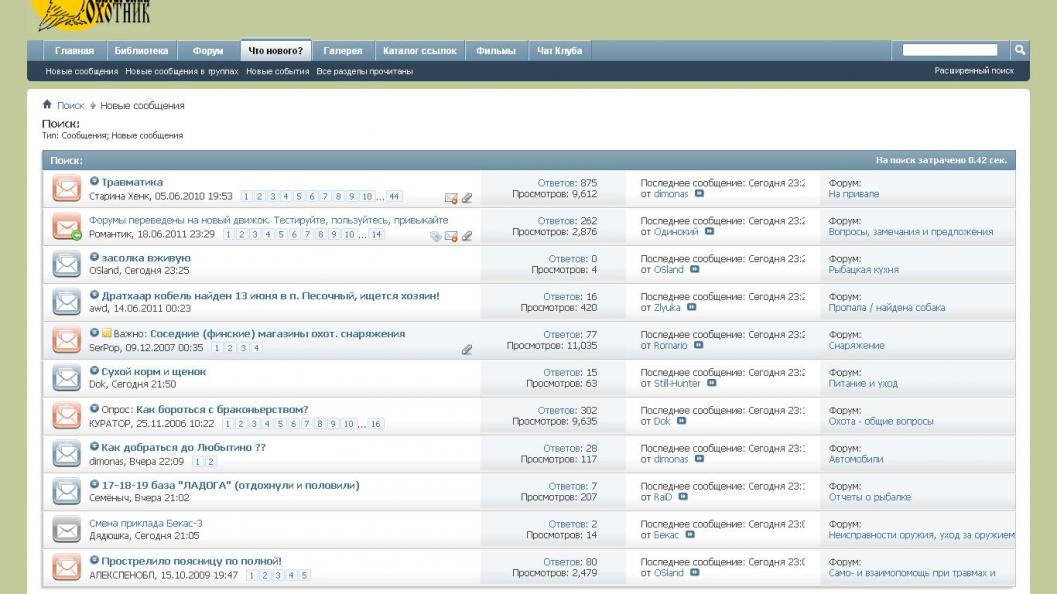Click the search magnifier icon
Viewport: 1057px width, 594px height.
tap(1020, 50)
